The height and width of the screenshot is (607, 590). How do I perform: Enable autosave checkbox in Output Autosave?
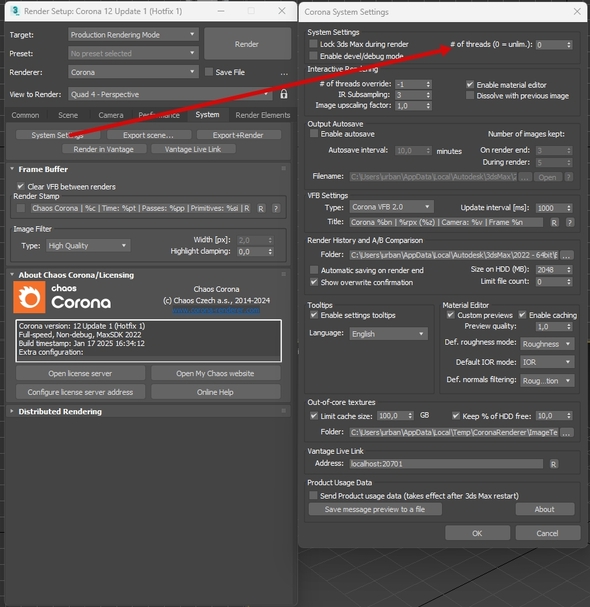coord(314,134)
